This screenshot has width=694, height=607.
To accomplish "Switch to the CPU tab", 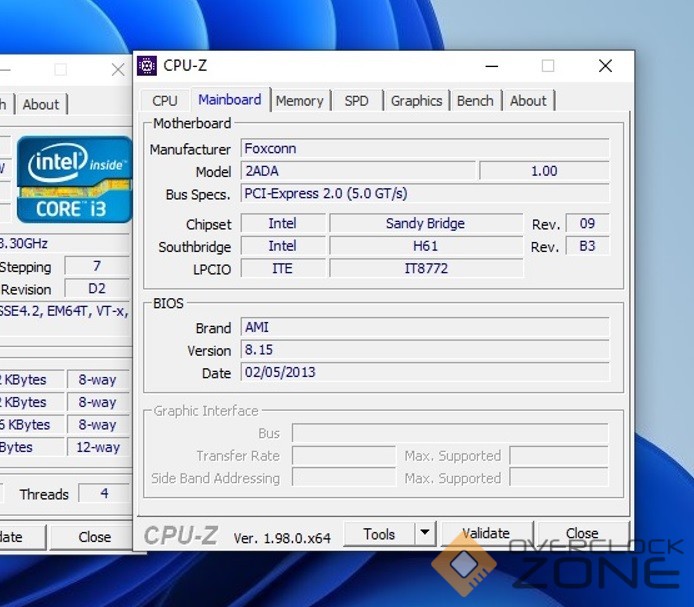I will pos(165,101).
